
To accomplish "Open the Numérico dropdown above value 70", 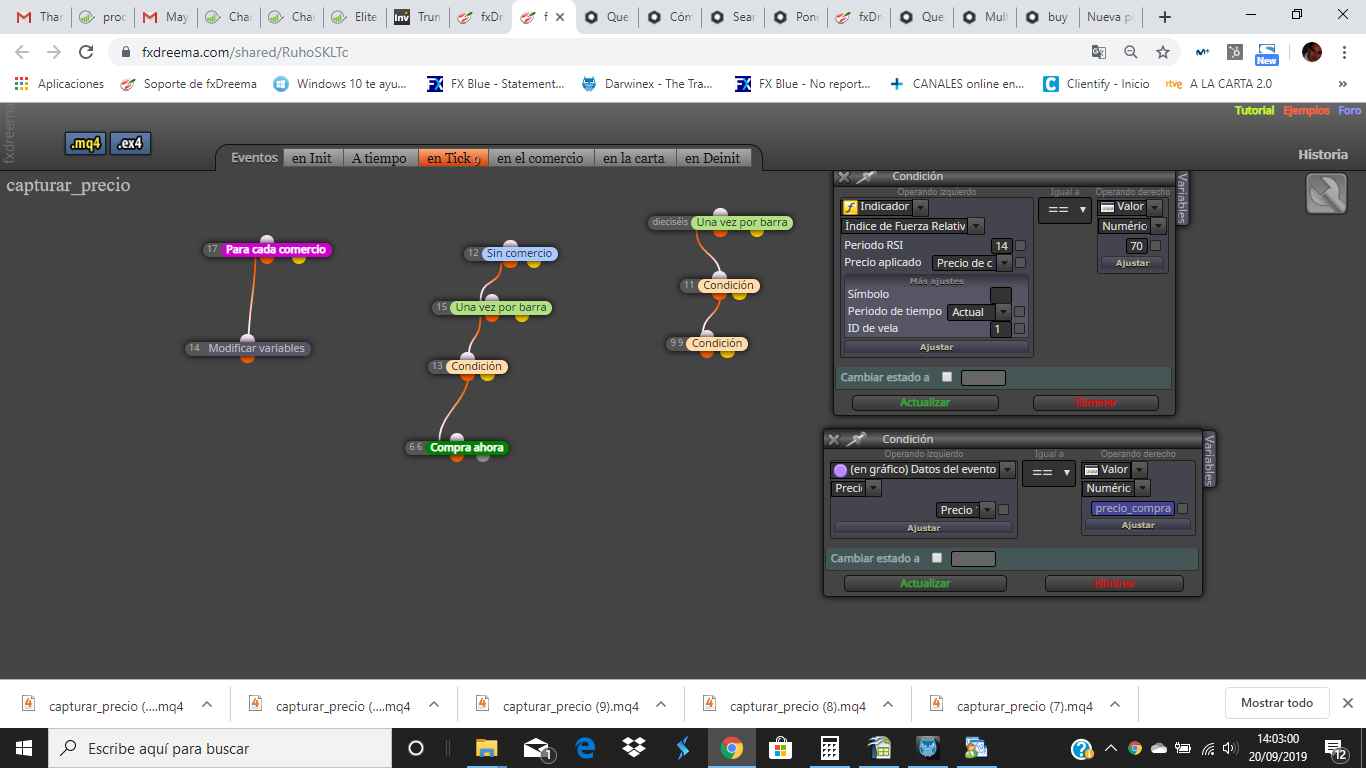I will coord(1158,226).
